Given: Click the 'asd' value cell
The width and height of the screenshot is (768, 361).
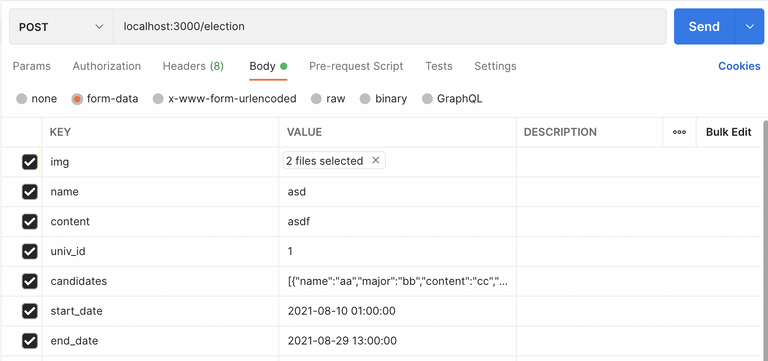Looking at the screenshot, I should coord(397,192).
